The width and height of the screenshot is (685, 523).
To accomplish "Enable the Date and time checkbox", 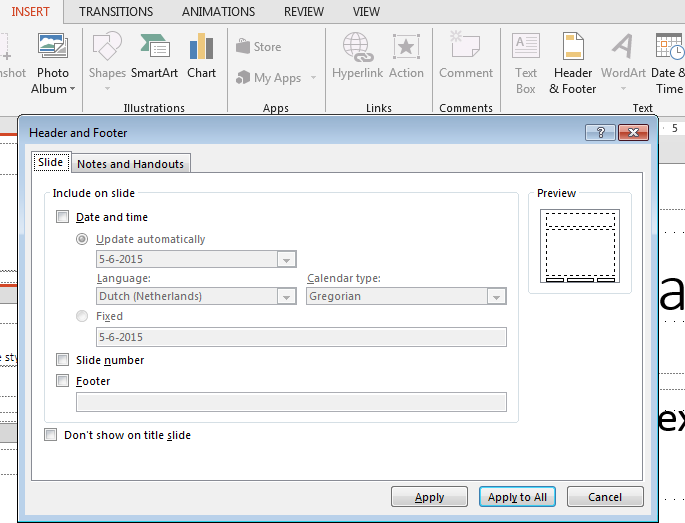I will 63,217.
